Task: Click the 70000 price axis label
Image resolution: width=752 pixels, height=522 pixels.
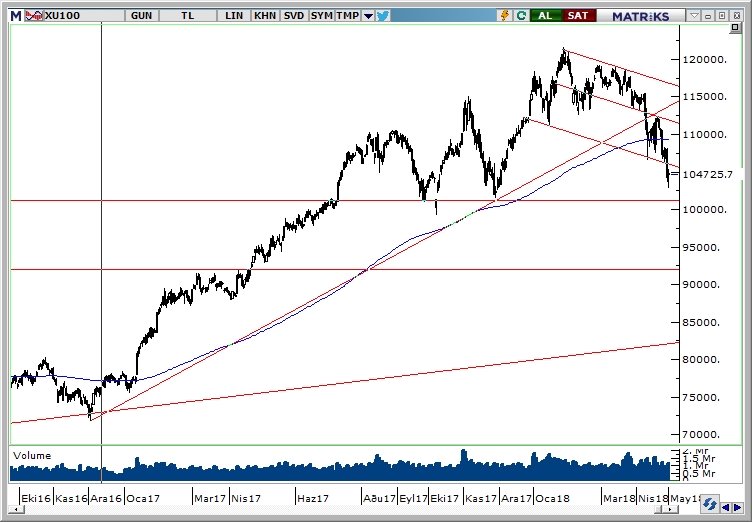Action: [701, 435]
